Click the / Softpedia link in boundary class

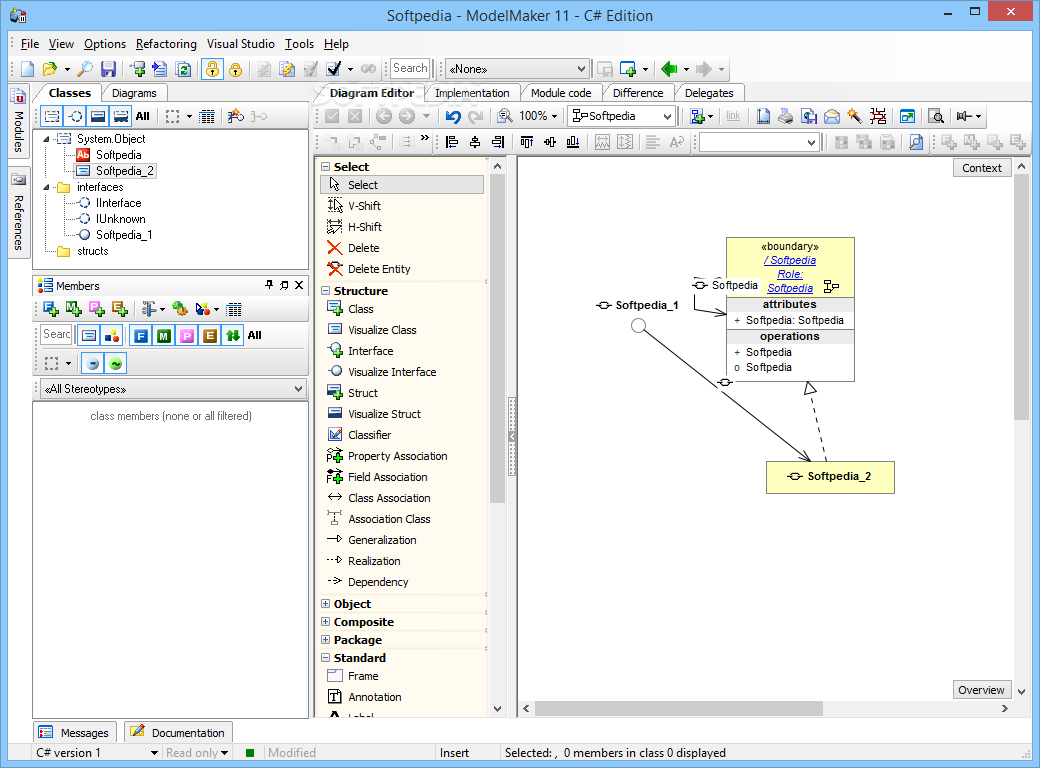coord(790,261)
